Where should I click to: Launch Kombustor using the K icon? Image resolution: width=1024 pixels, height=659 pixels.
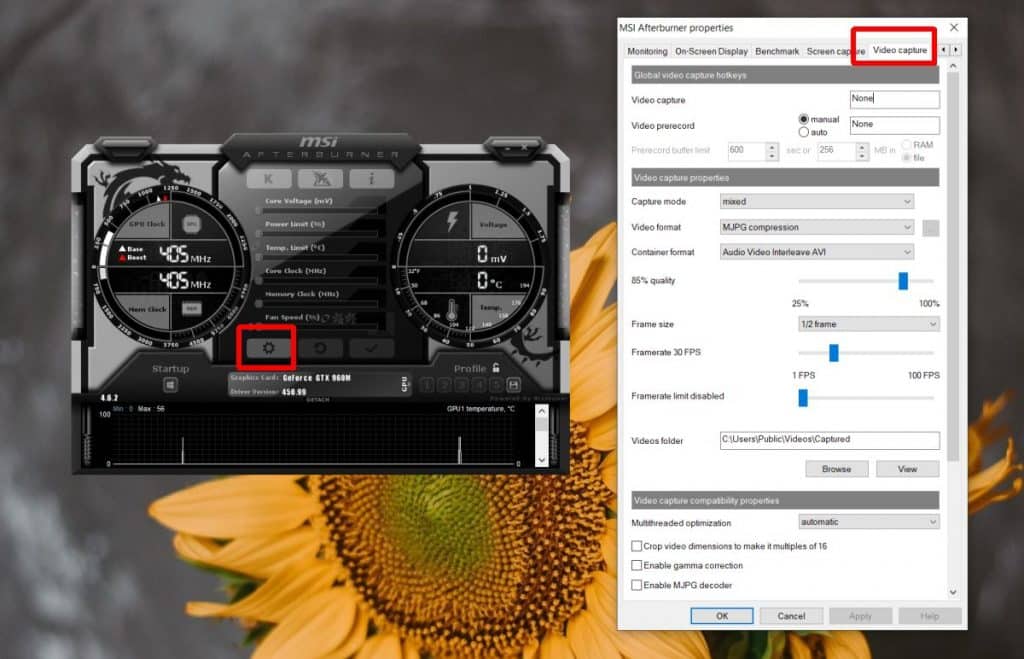[266, 177]
